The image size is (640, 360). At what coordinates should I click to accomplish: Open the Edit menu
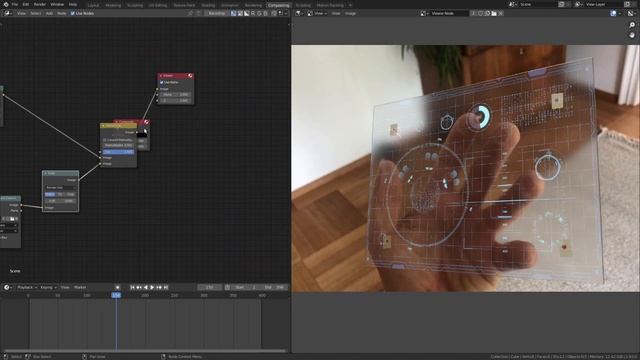coord(26,4)
